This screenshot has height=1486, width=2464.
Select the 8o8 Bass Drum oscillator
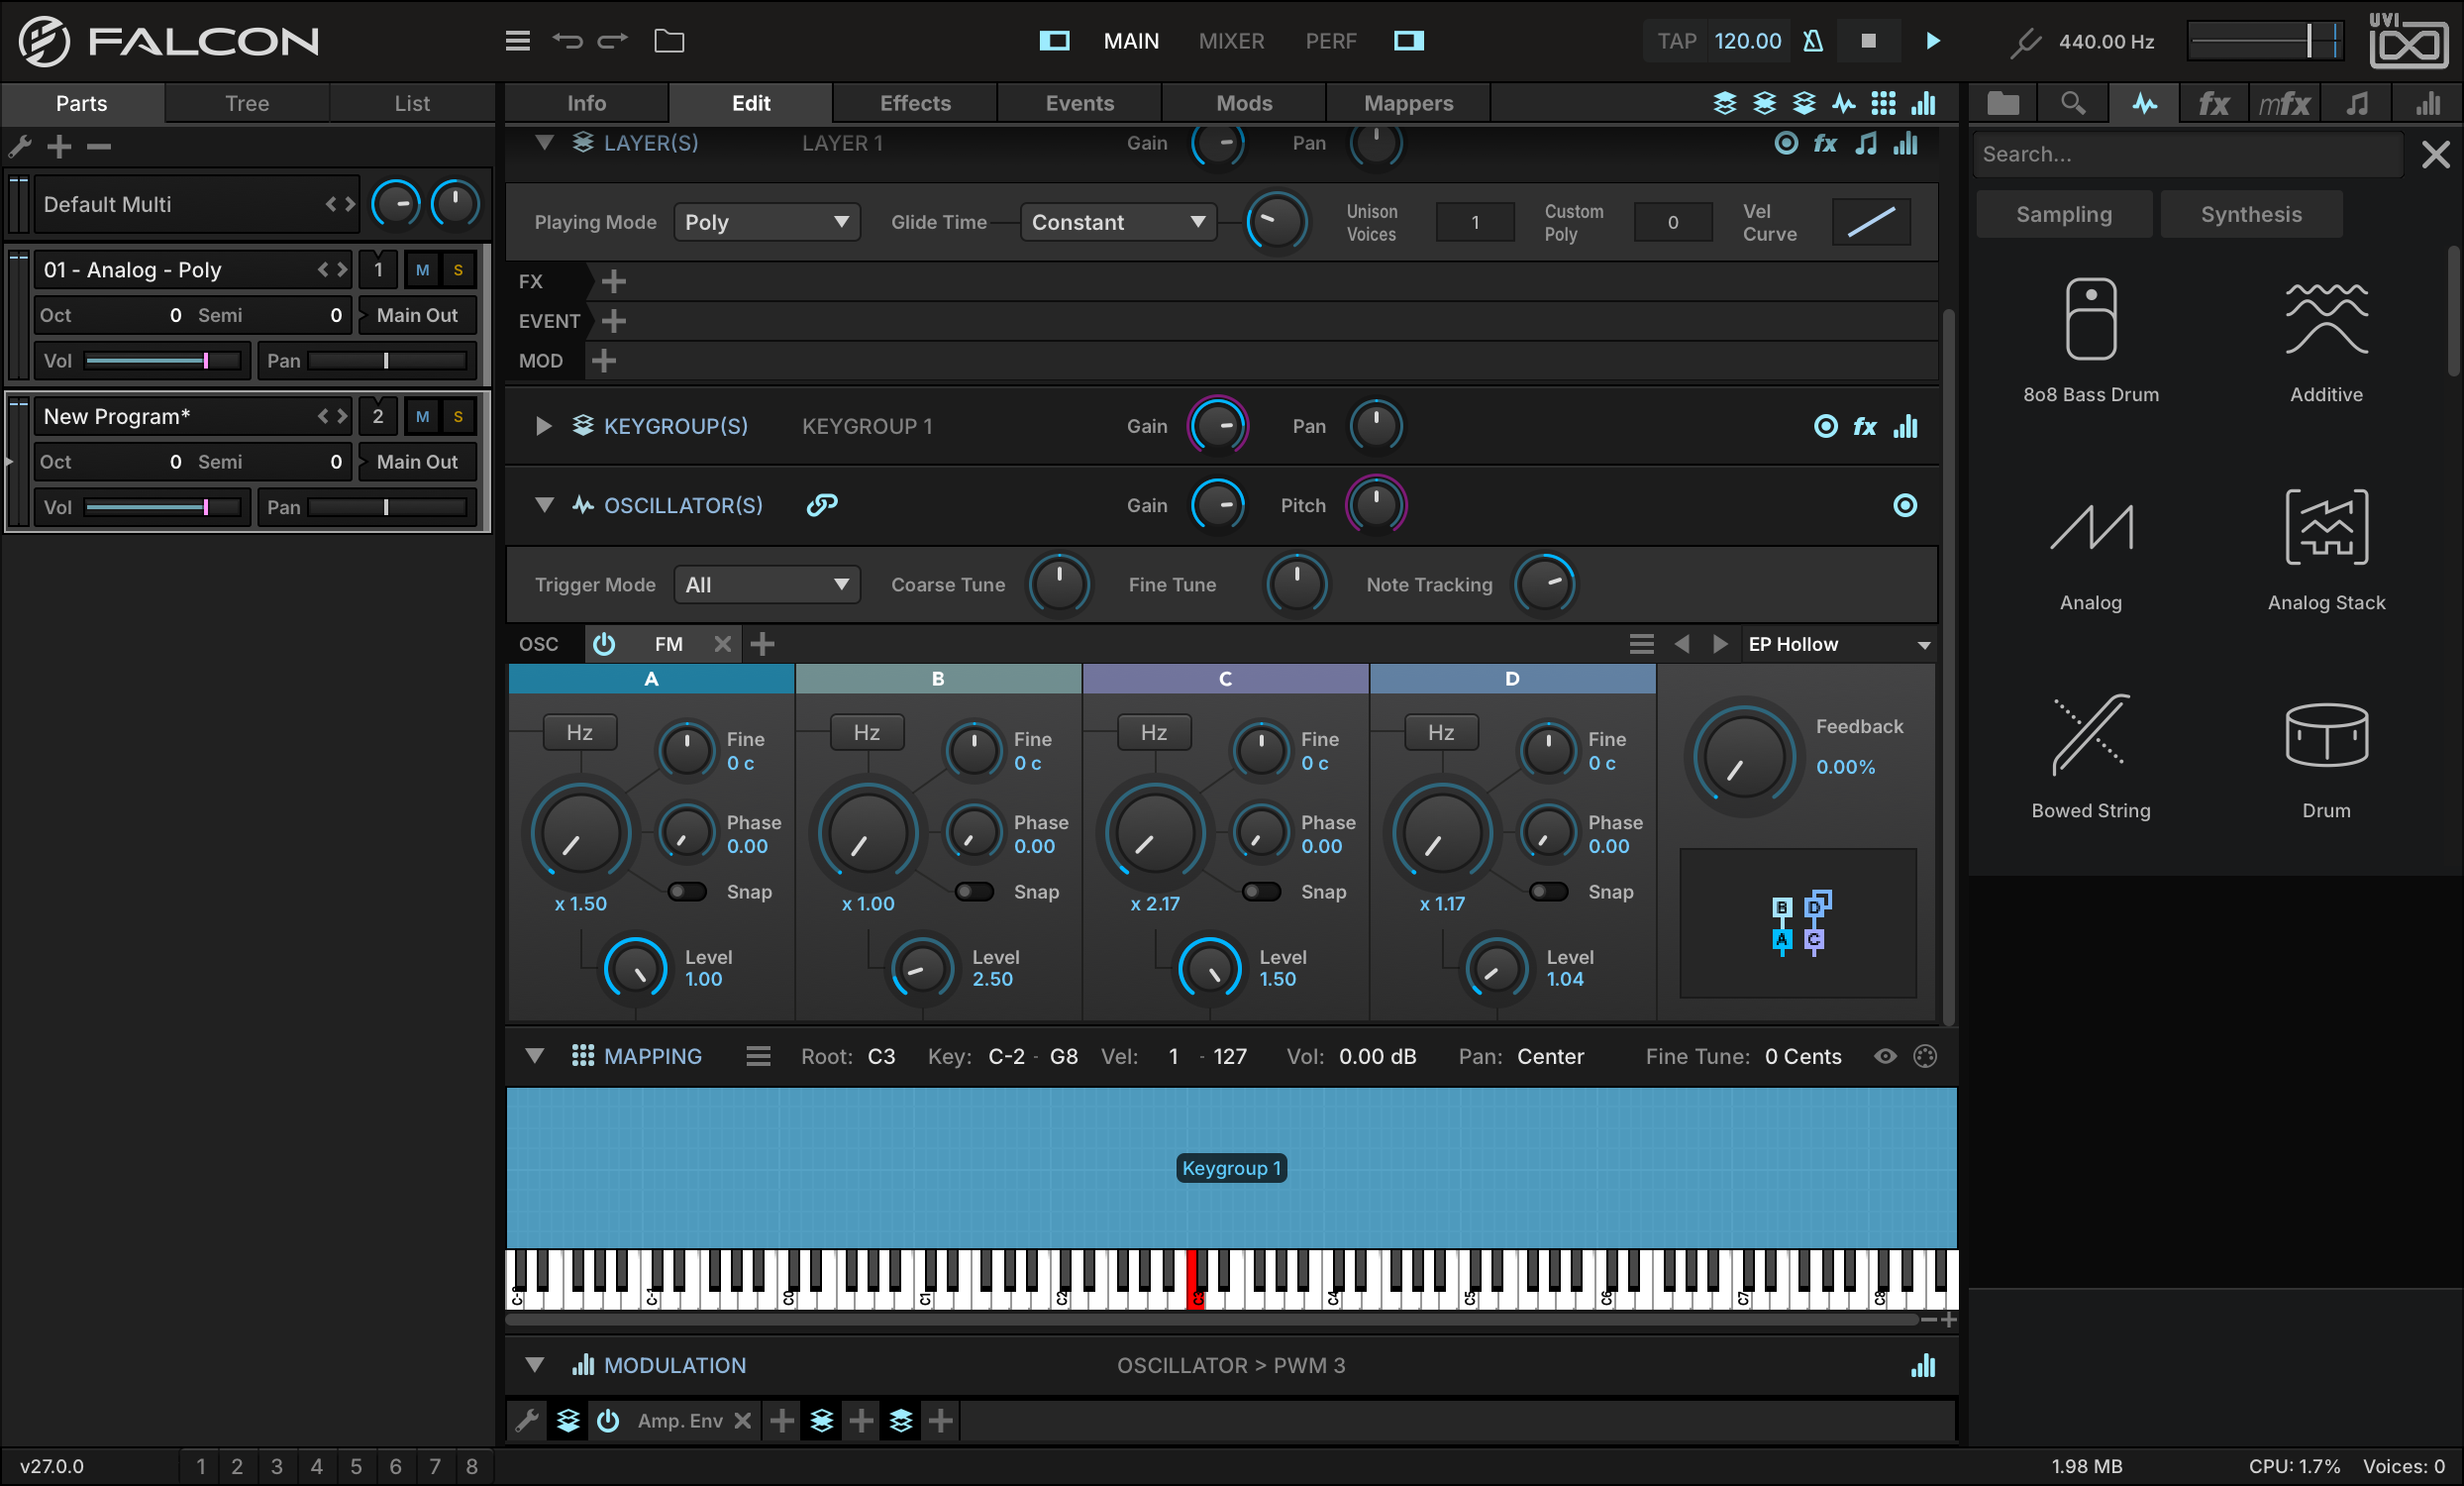[2090, 340]
